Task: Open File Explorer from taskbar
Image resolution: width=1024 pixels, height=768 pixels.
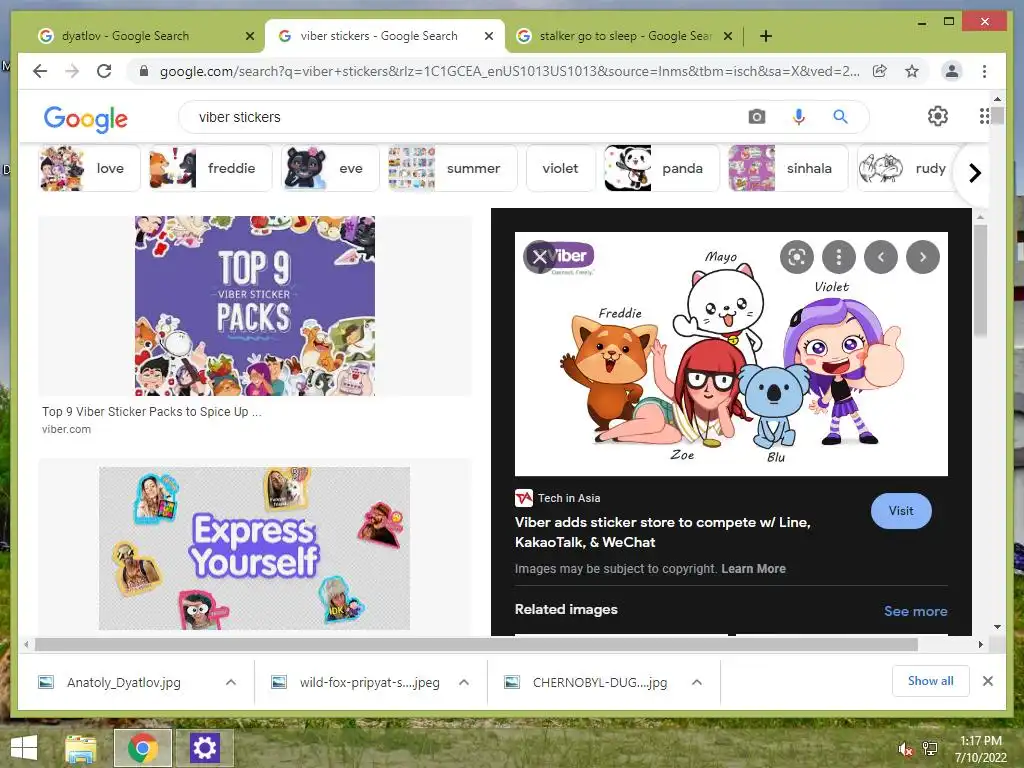Action: click(x=81, y=748)
